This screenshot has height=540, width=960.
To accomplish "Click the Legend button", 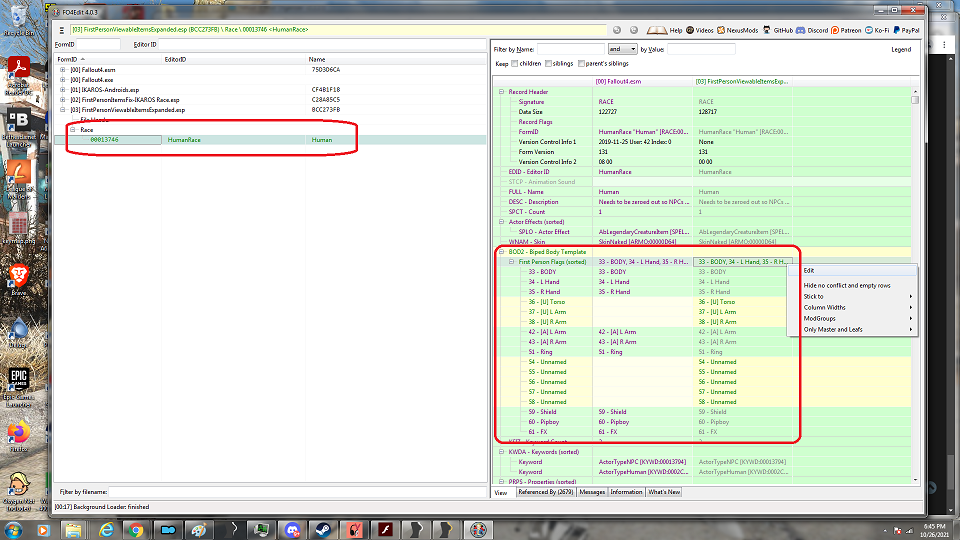I will (x=901, y=50).
